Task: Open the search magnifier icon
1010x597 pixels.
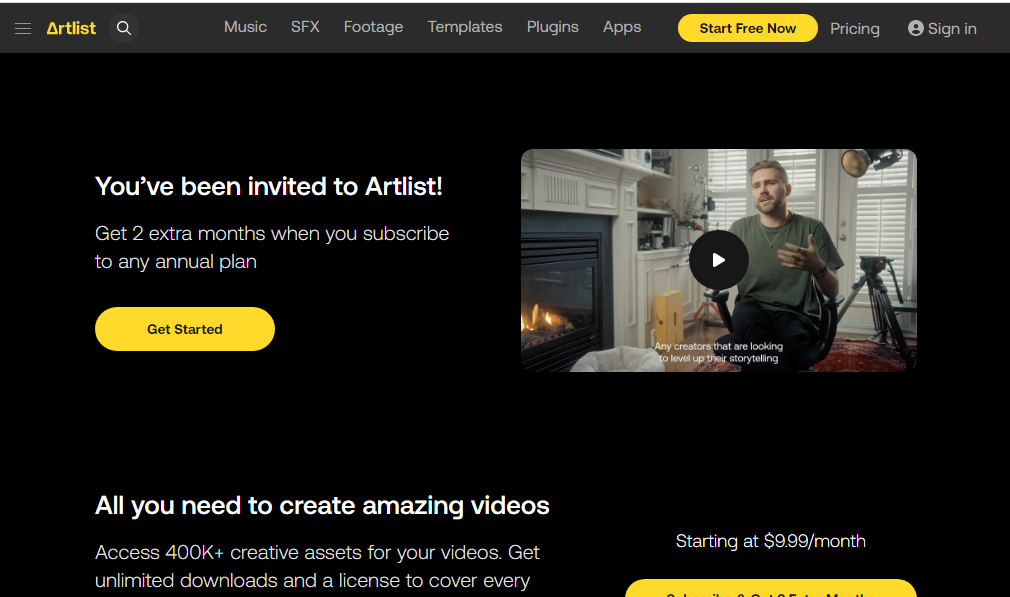Action: coord(124,28)
